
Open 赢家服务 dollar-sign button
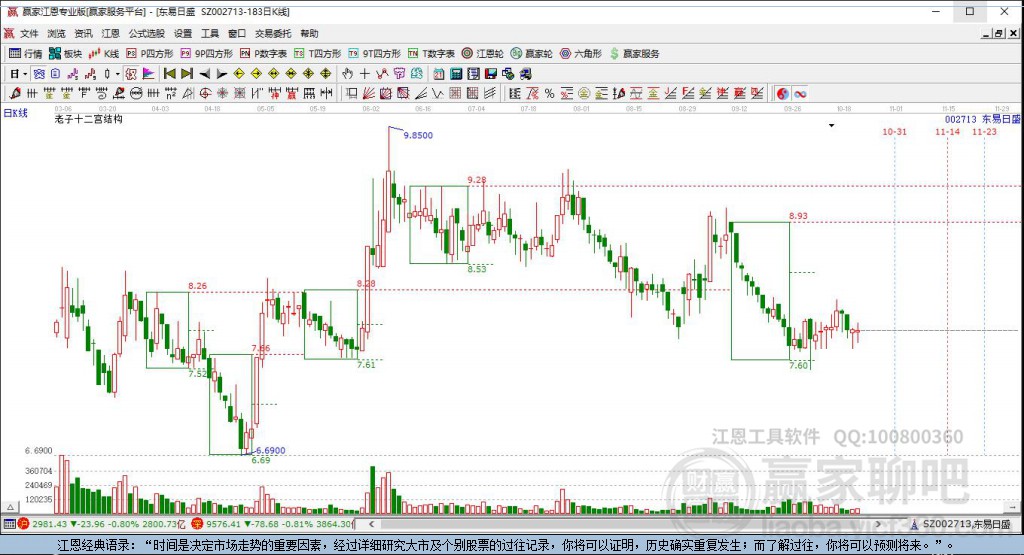pos(634,54)
